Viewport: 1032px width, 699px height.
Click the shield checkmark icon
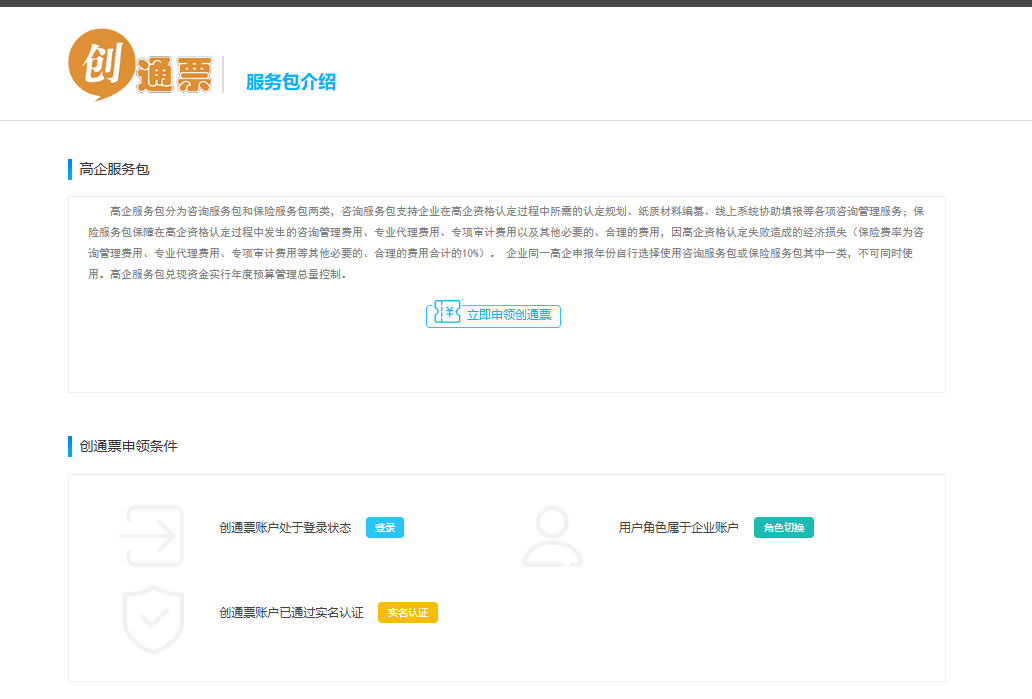click(153, 619)
